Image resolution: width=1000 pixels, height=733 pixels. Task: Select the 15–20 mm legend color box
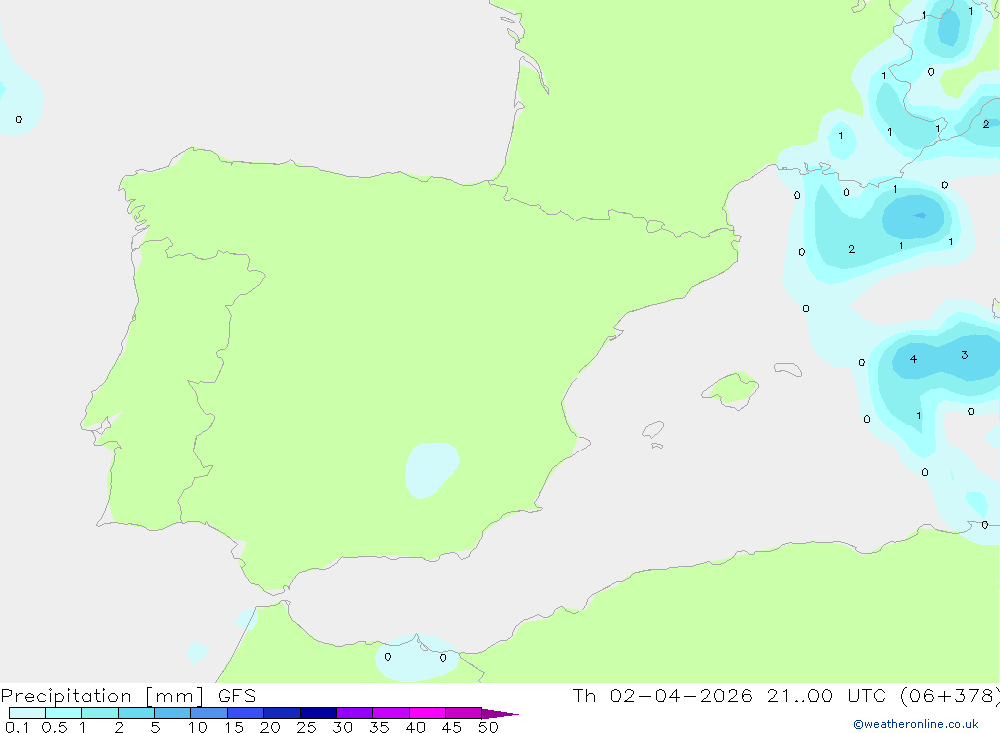pyautogui.click(x=245, y=713)
